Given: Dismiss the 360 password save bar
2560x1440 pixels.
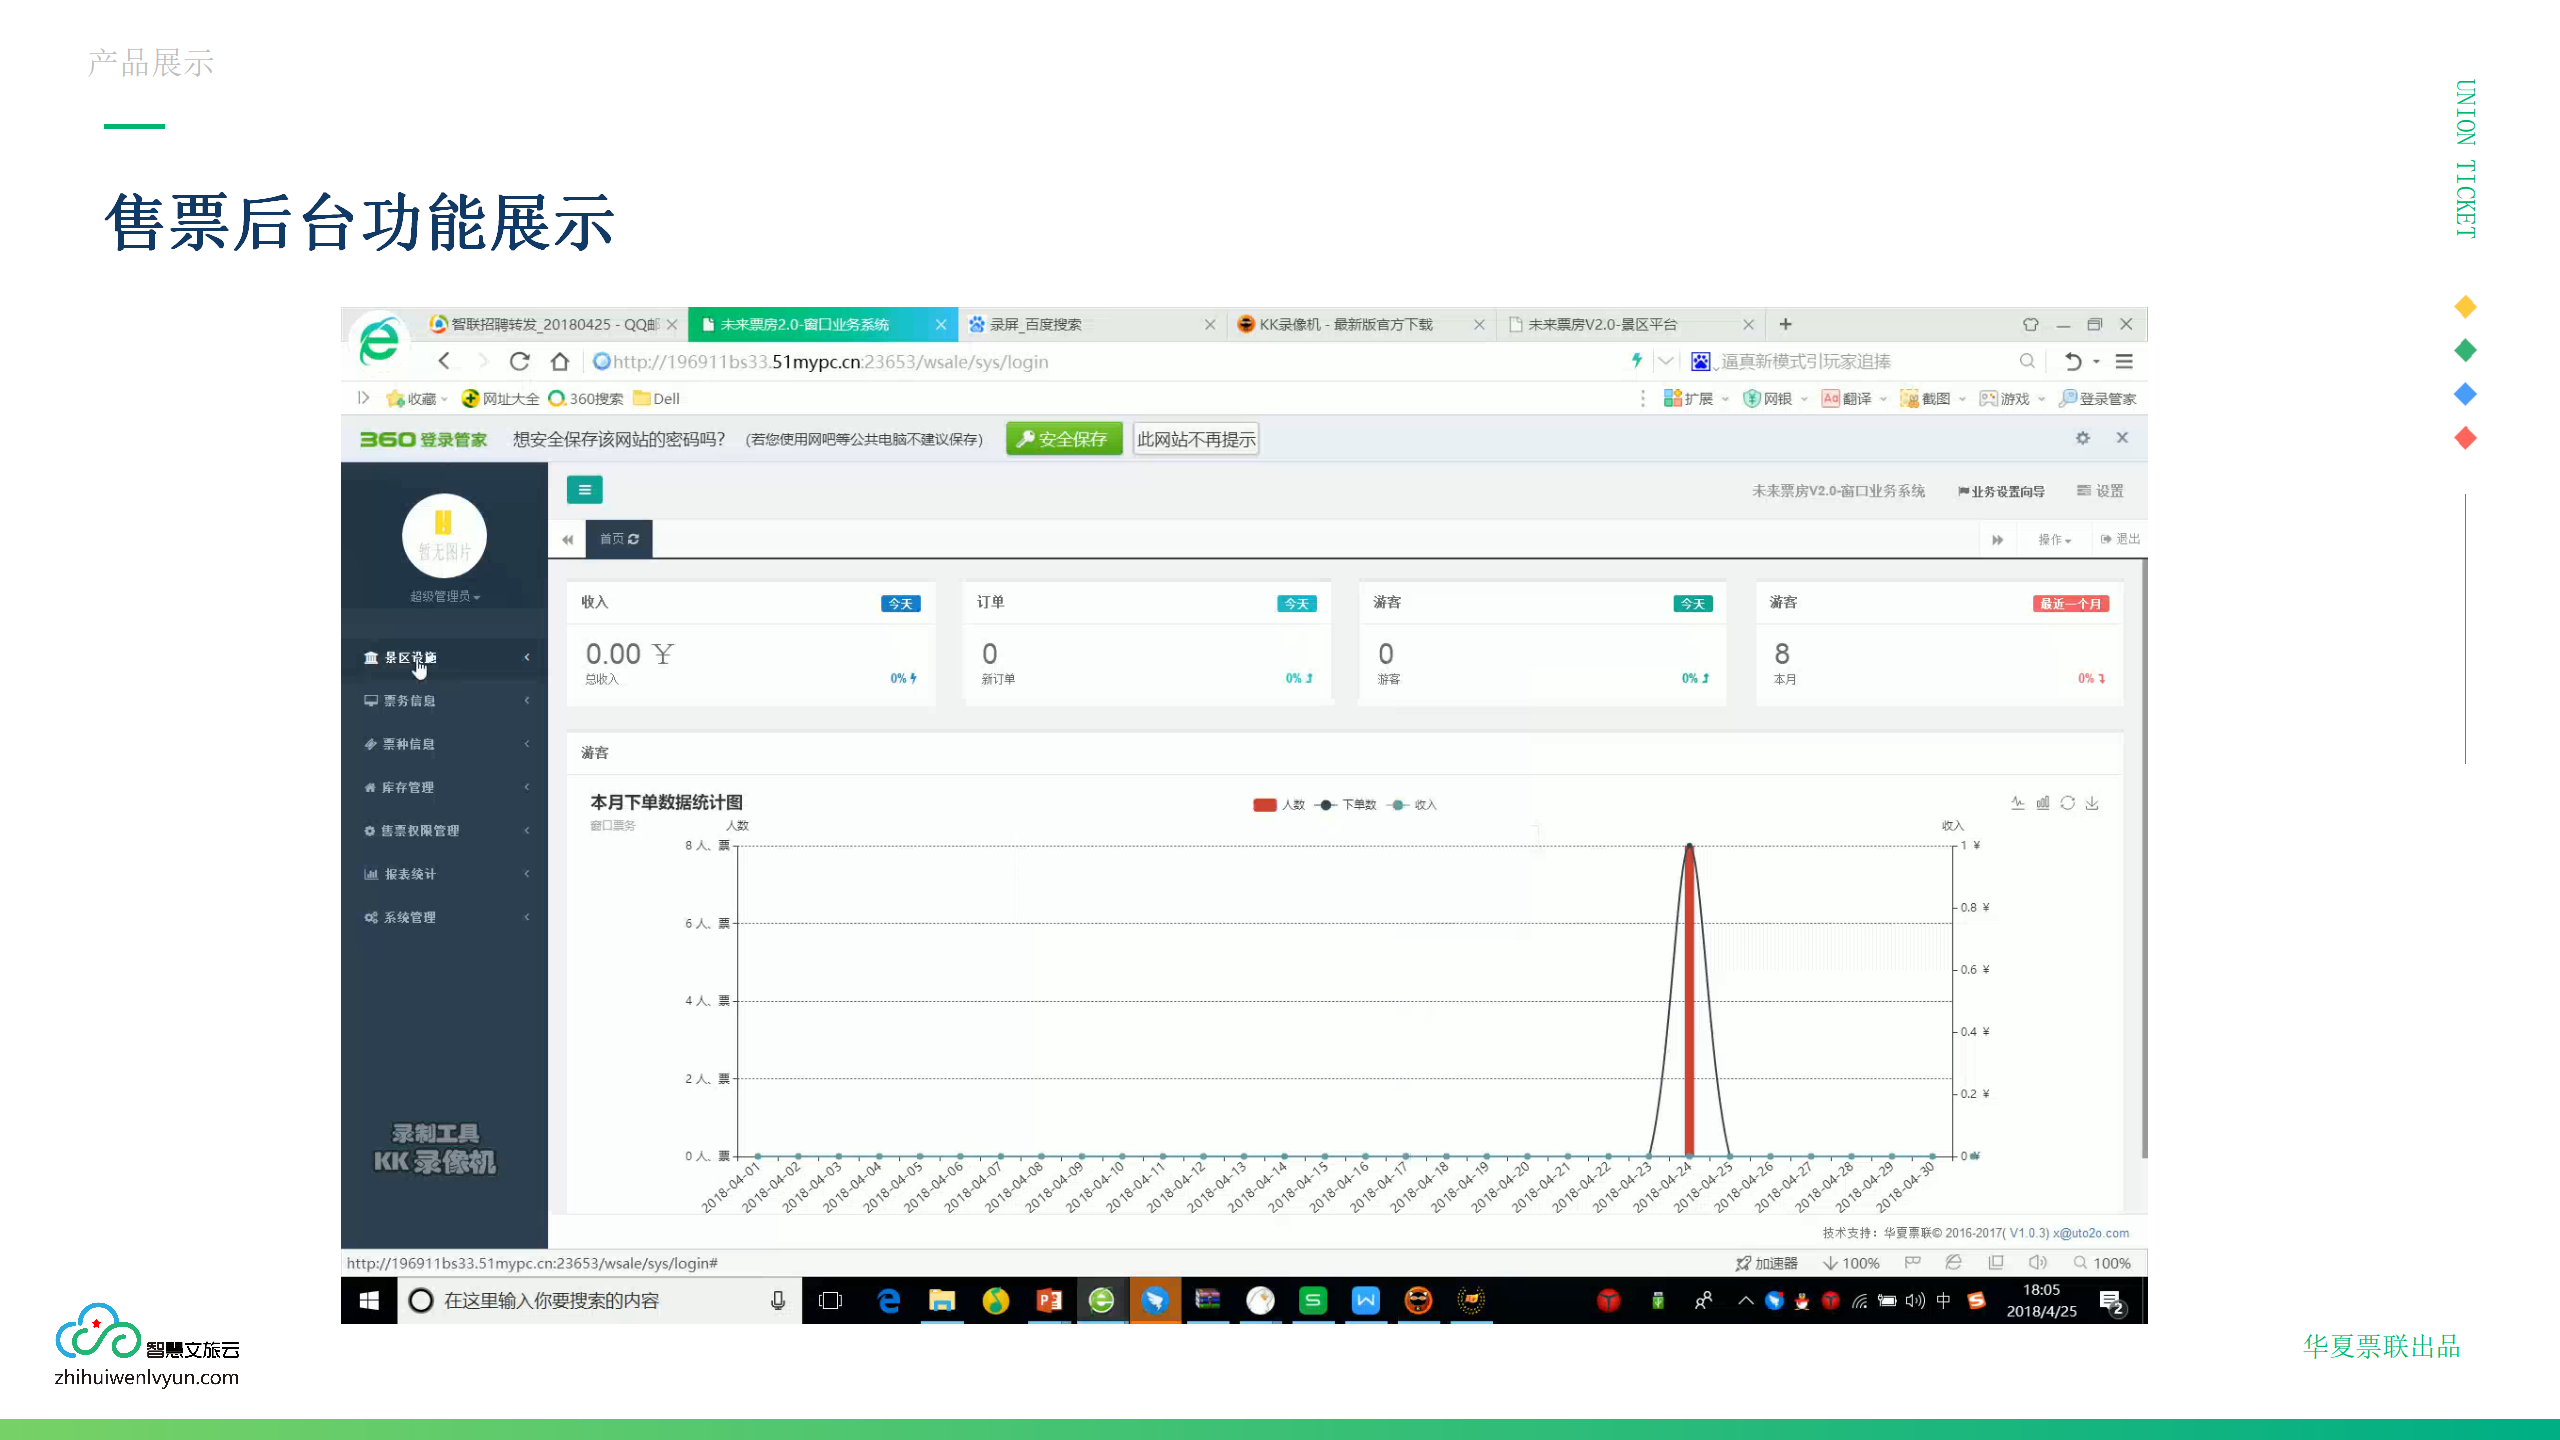Looking at the screenshot, I should (x=2122, y=438).
